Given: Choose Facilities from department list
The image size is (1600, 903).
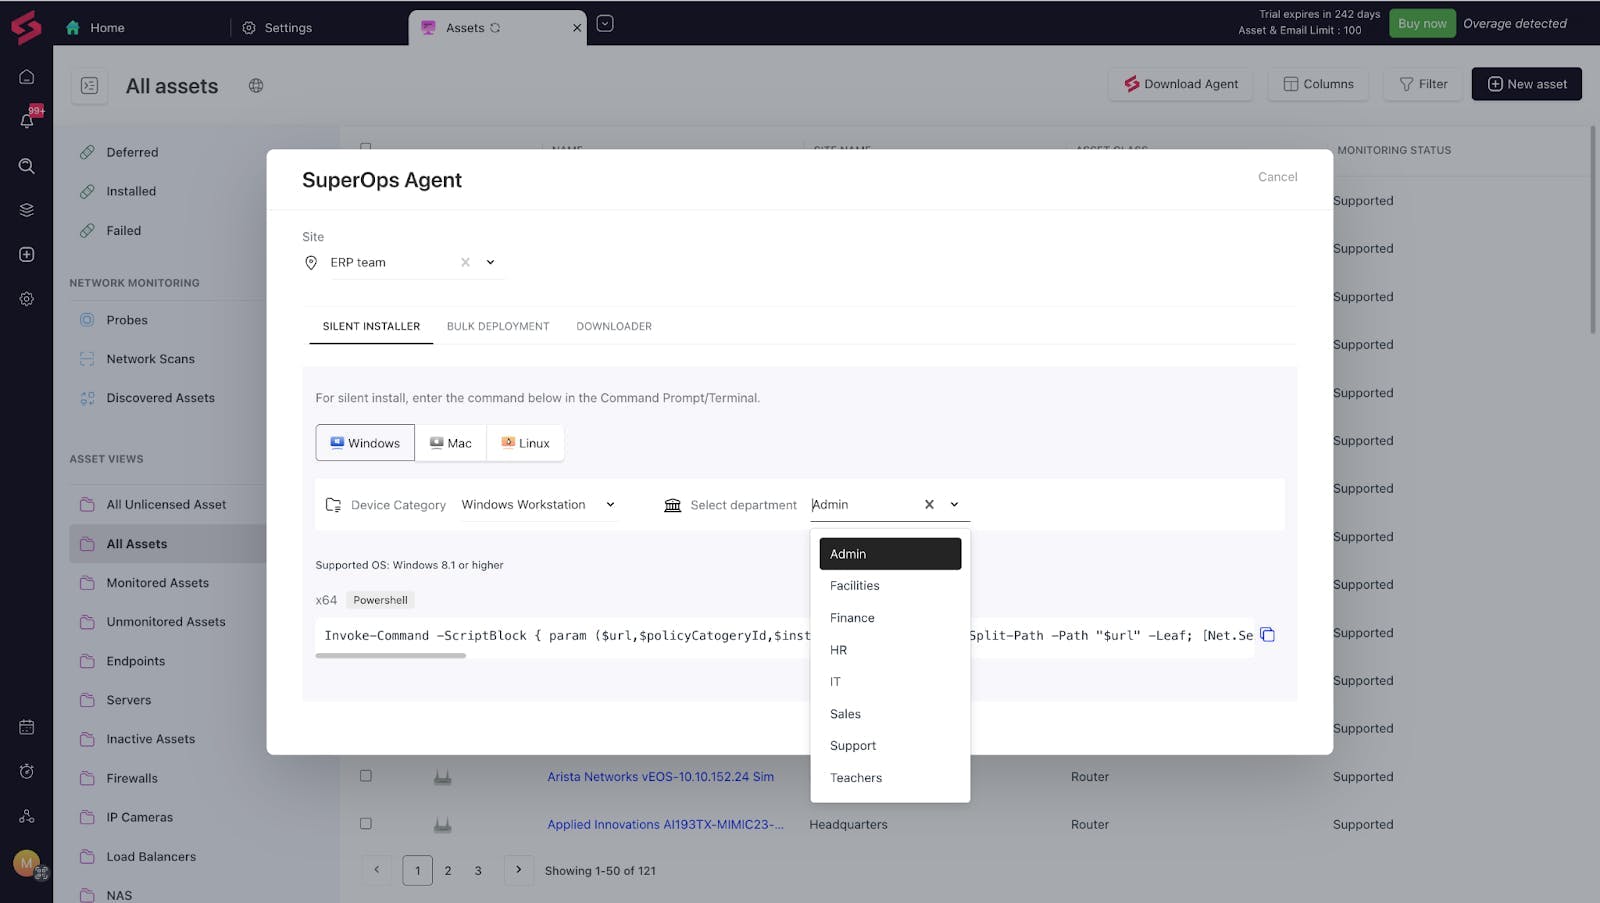Looking at the screenshot, I should [890, 586].
